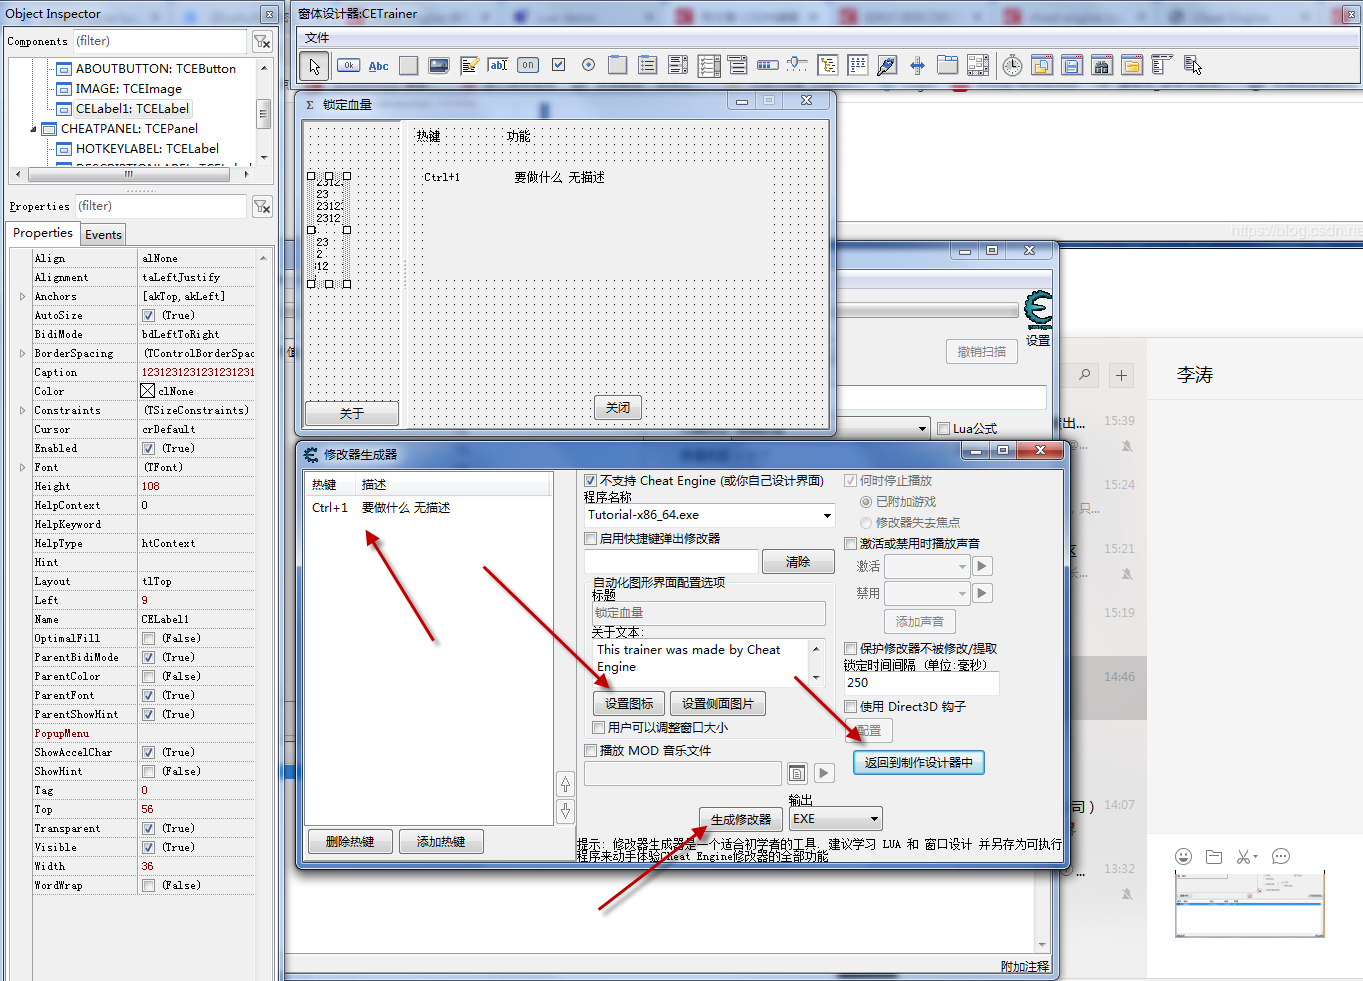This screenshot has height=981, width=1363.
Task: Select the image component tool
Action: (439, 65)
